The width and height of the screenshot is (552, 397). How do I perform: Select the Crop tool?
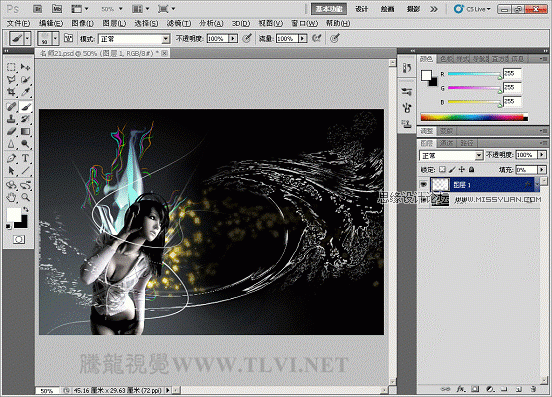pos(11,92)
